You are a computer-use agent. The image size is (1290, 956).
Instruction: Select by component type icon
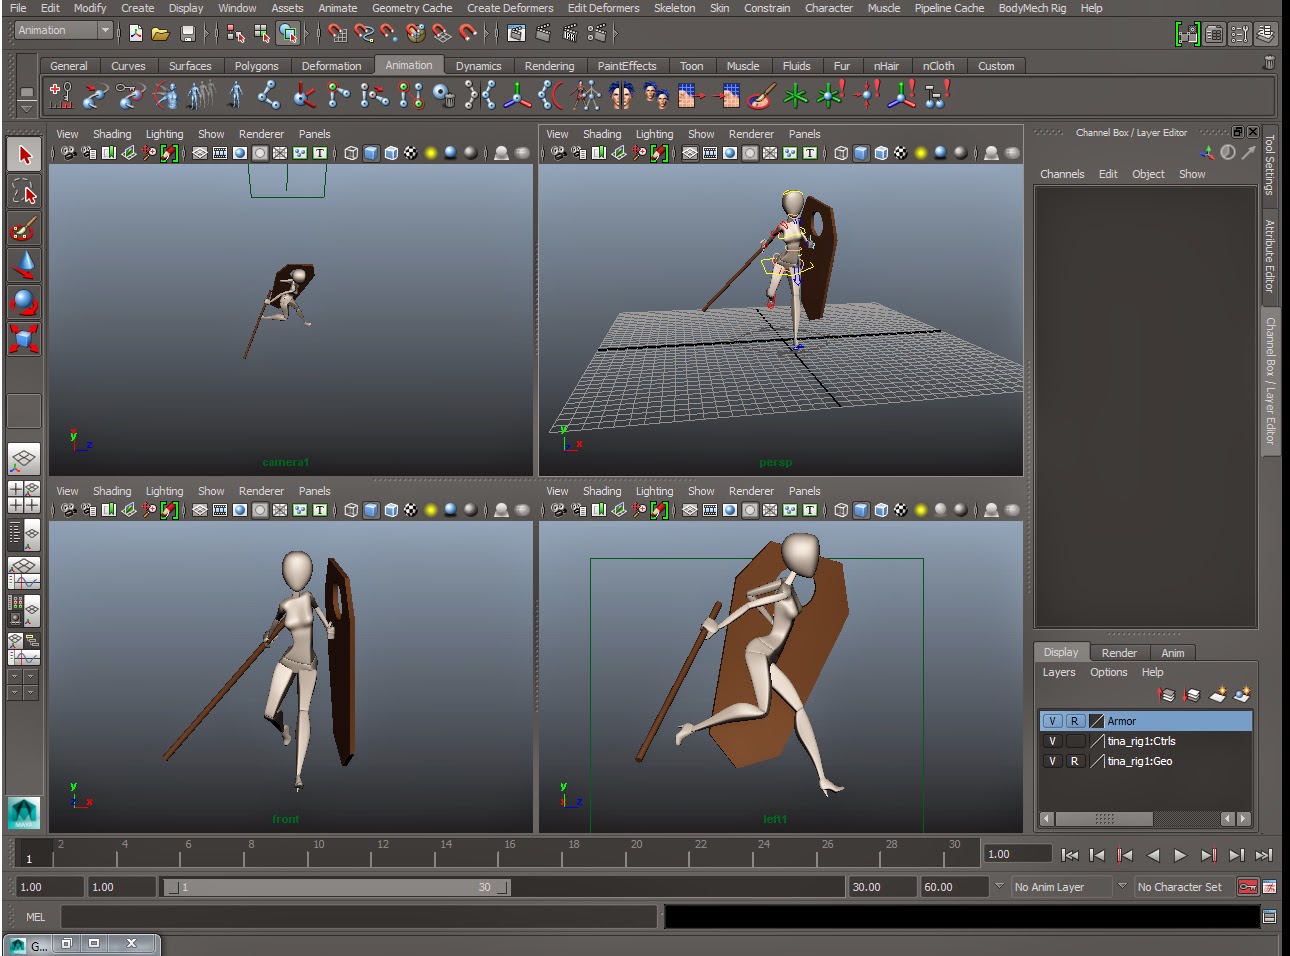(288, 33)
